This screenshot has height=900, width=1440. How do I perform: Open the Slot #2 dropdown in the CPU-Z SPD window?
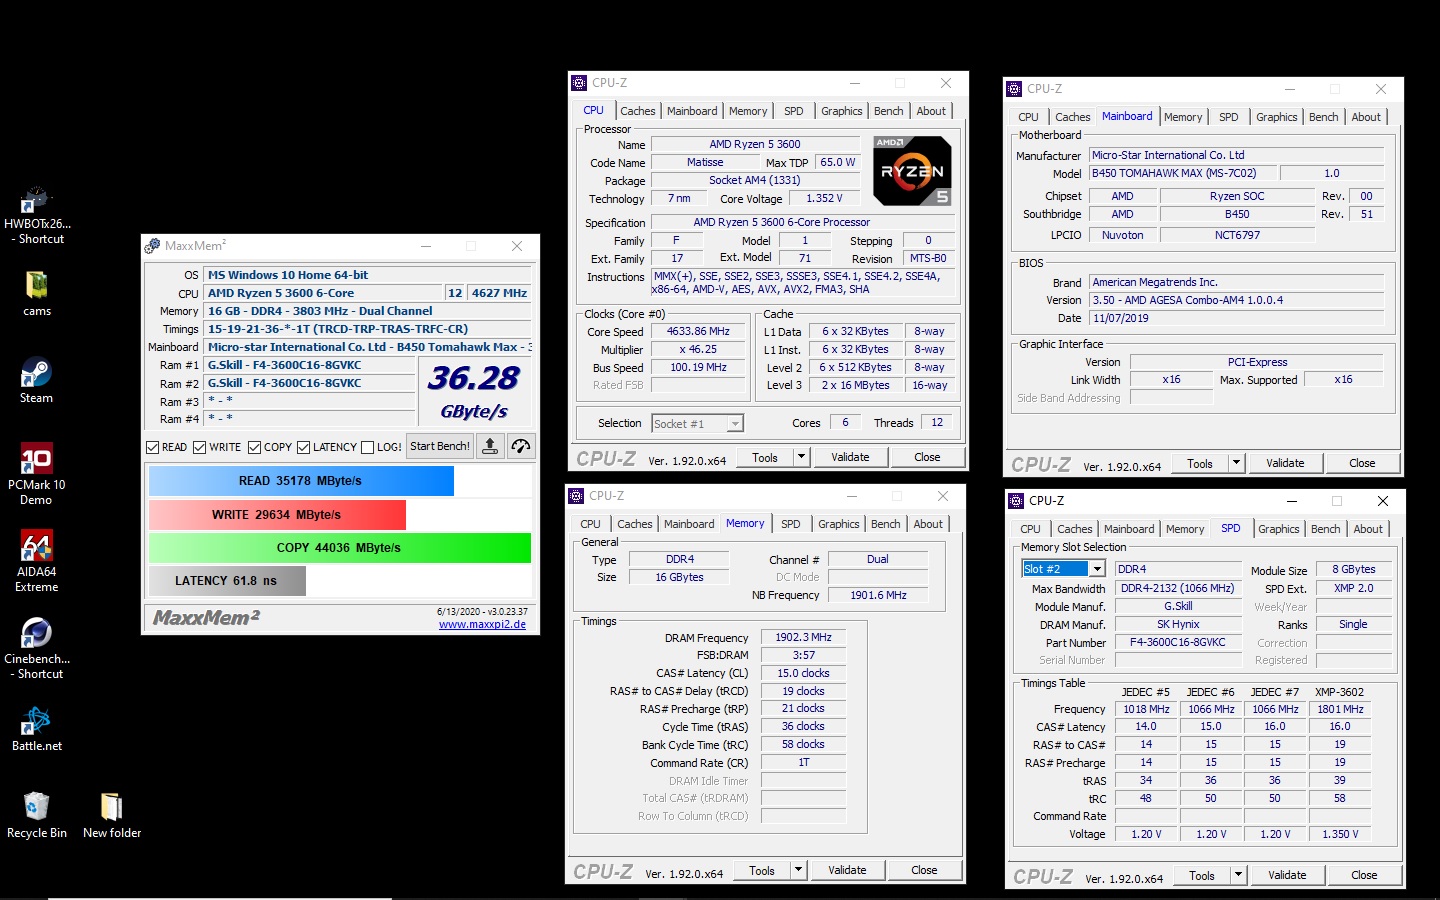click(1097, 569)
